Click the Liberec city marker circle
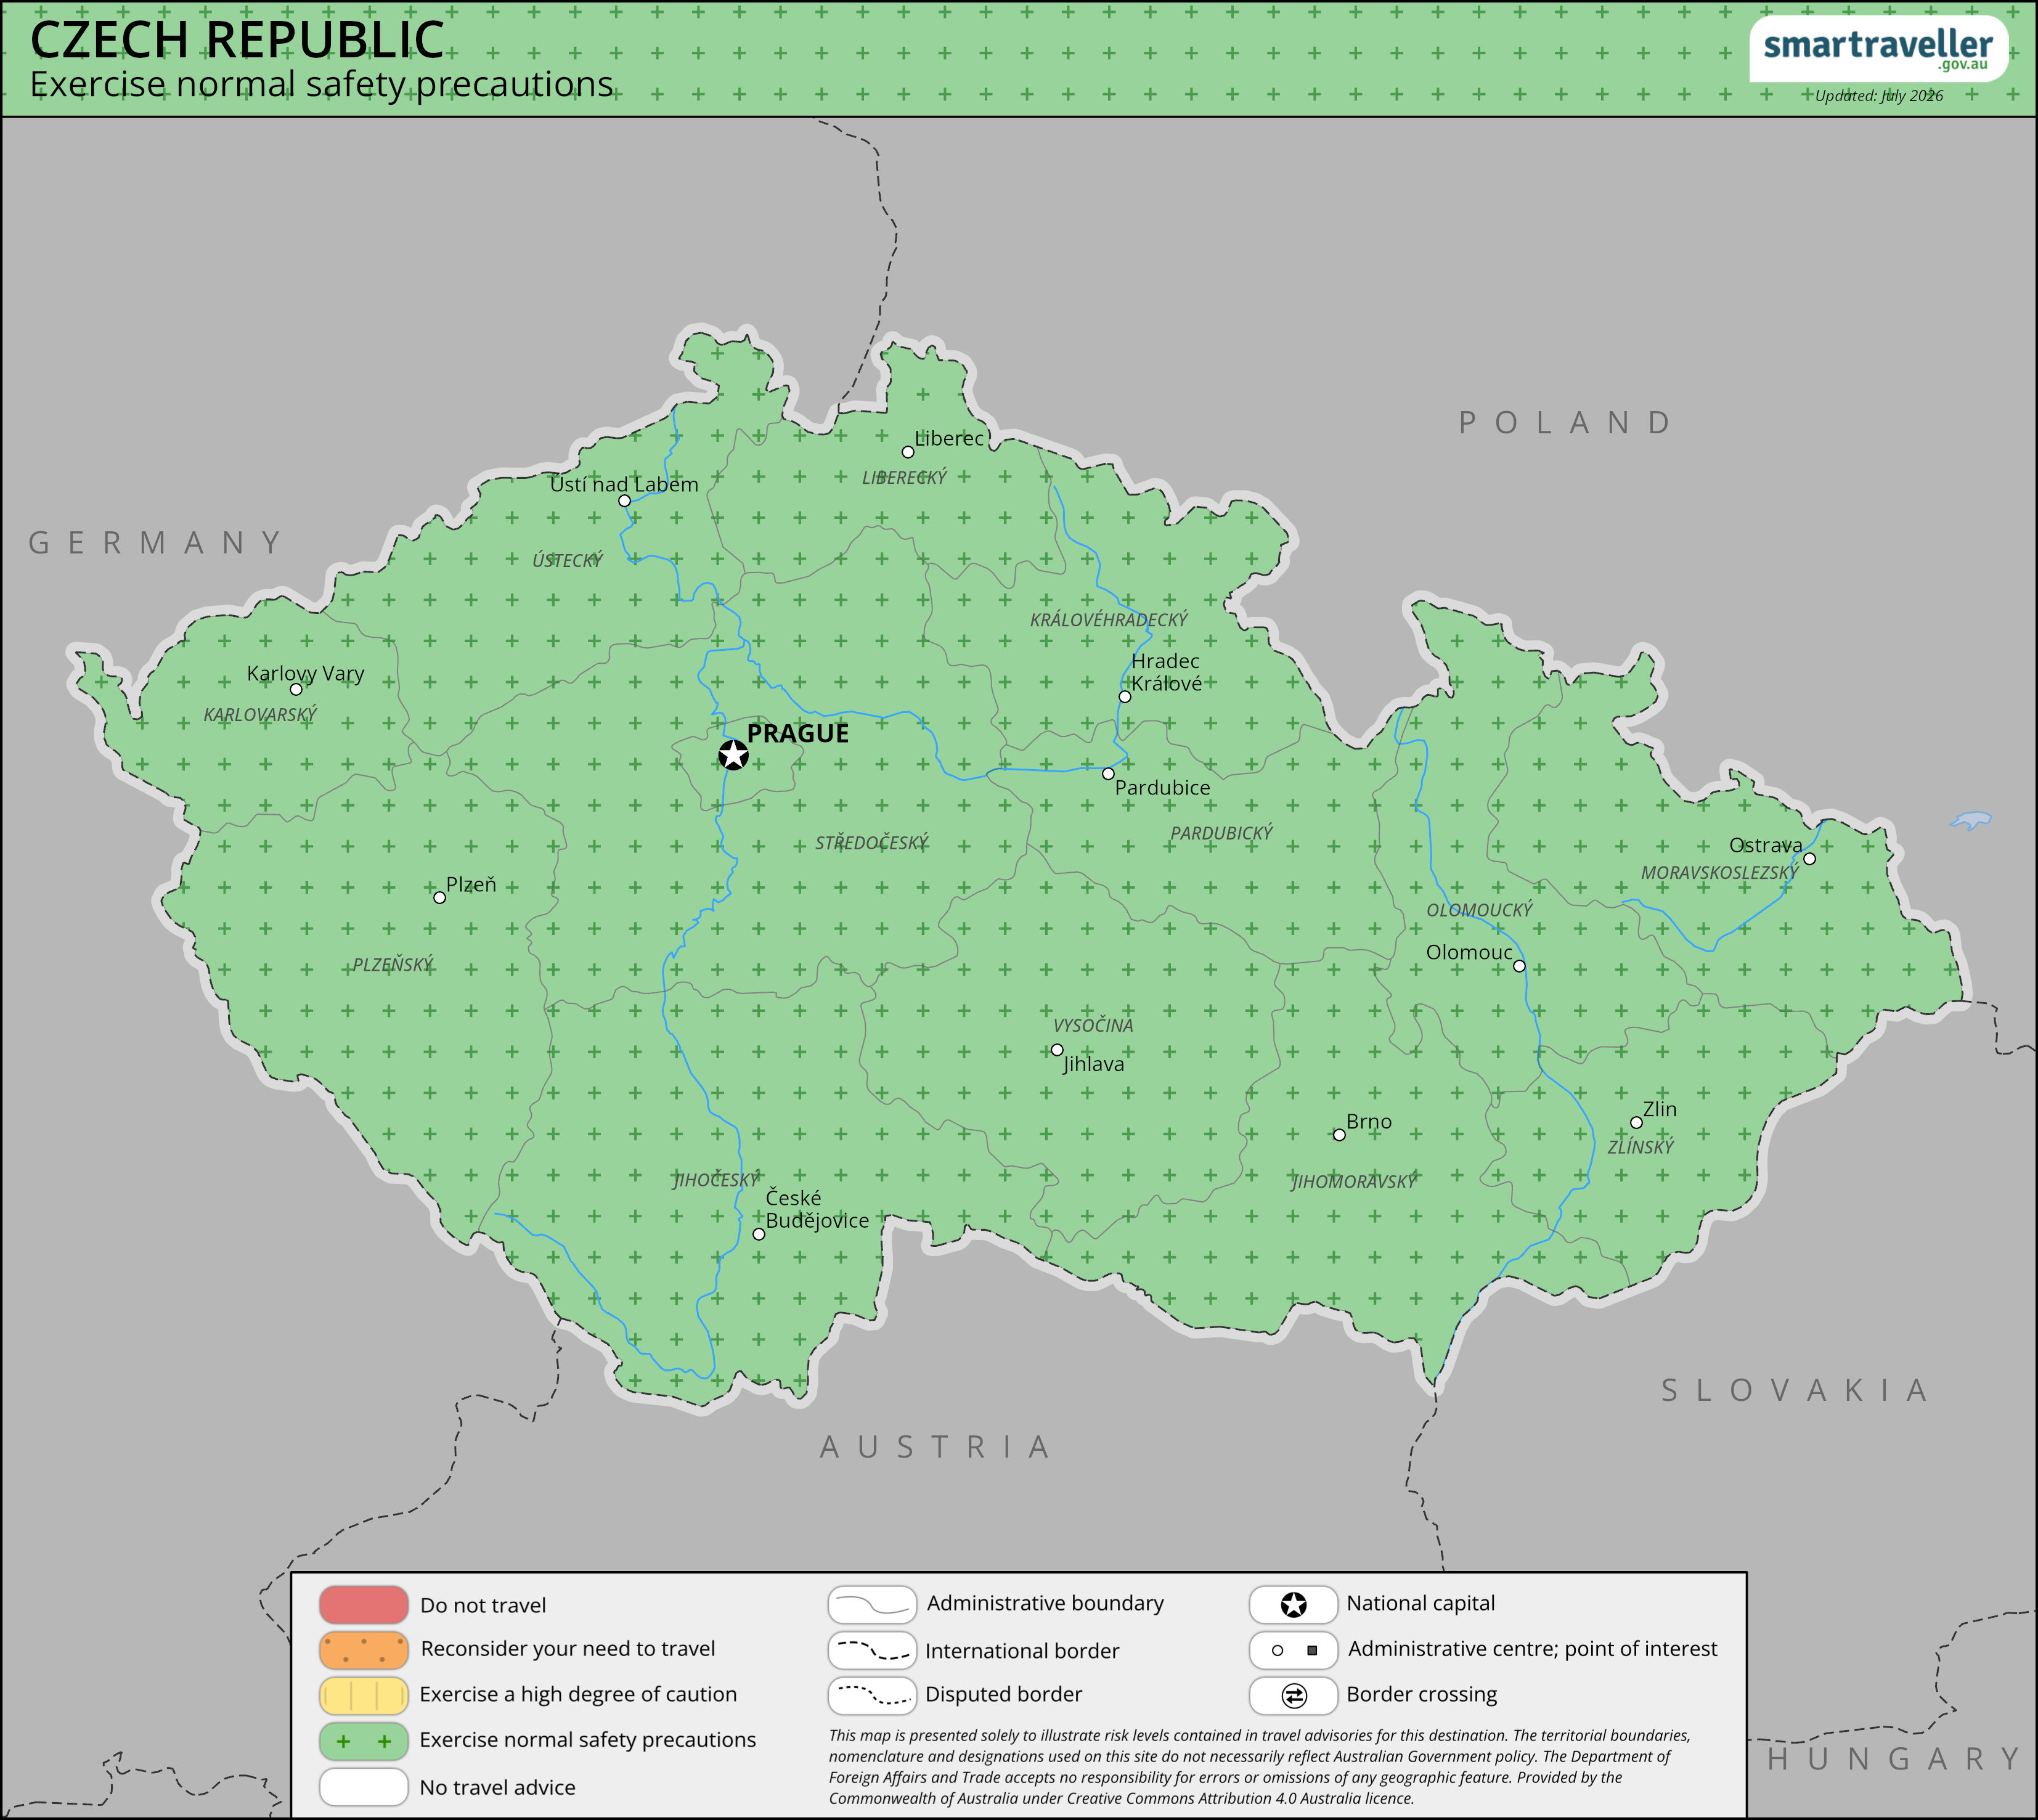 tap(907, 452)
